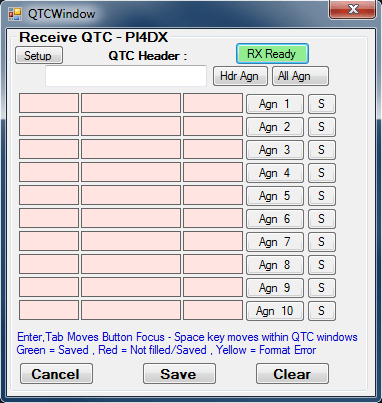Click the S button beside Agn 8

(322, 265)
